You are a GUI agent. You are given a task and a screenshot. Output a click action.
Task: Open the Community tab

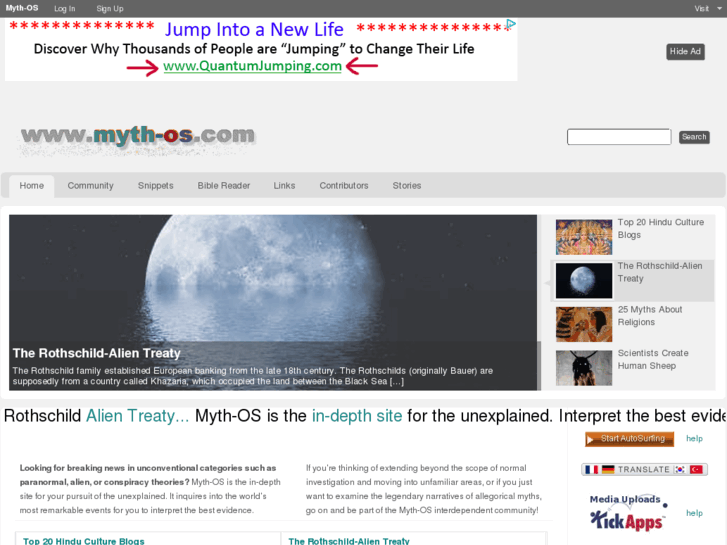(x=90, y=186)
